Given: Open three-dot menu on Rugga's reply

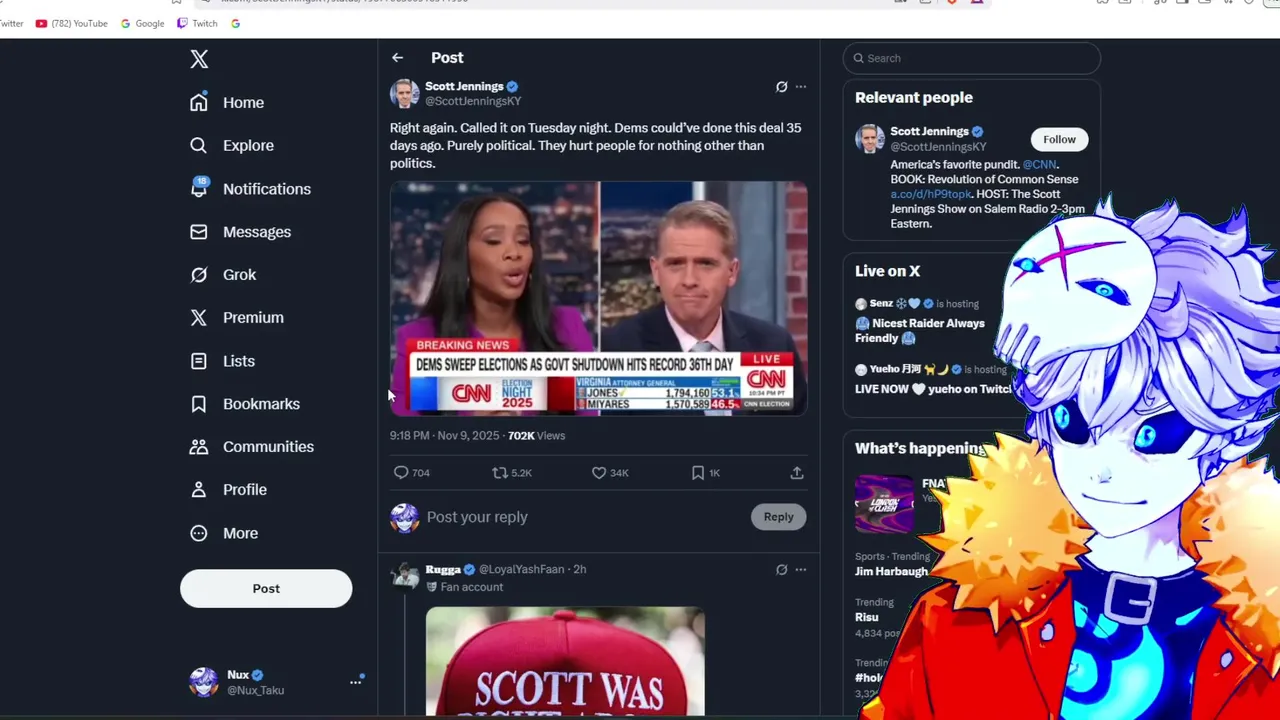Looking at the screenshot, I should tap(801, 570).
